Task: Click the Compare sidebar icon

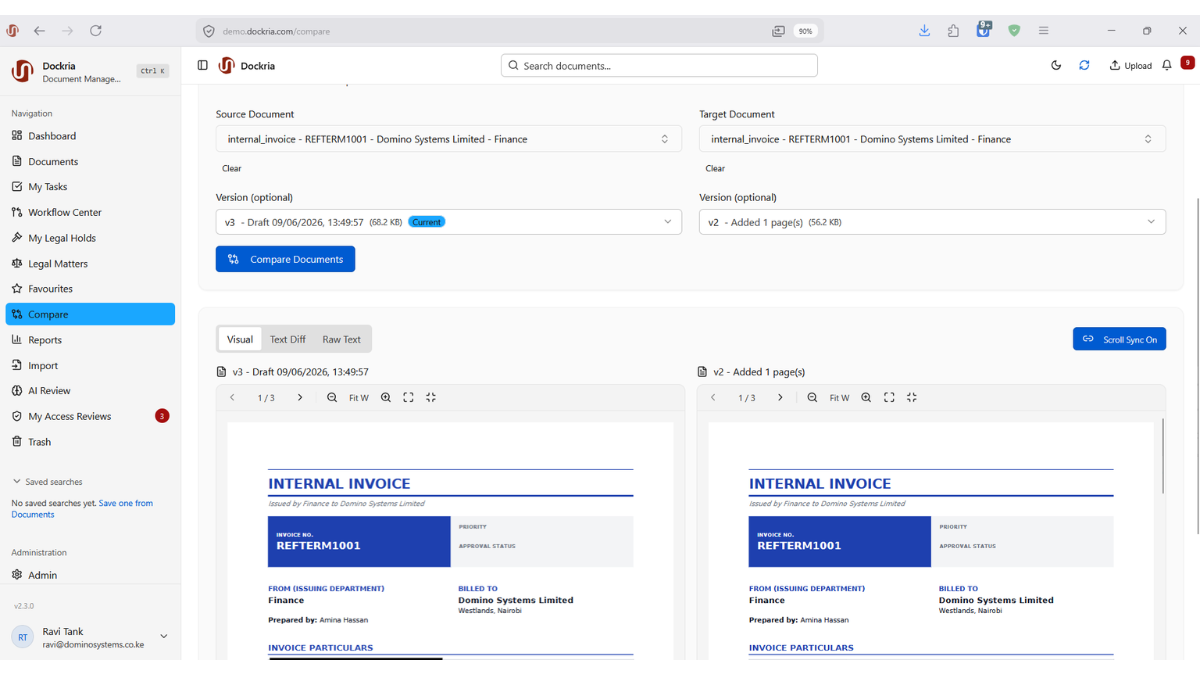Action: 17,314
